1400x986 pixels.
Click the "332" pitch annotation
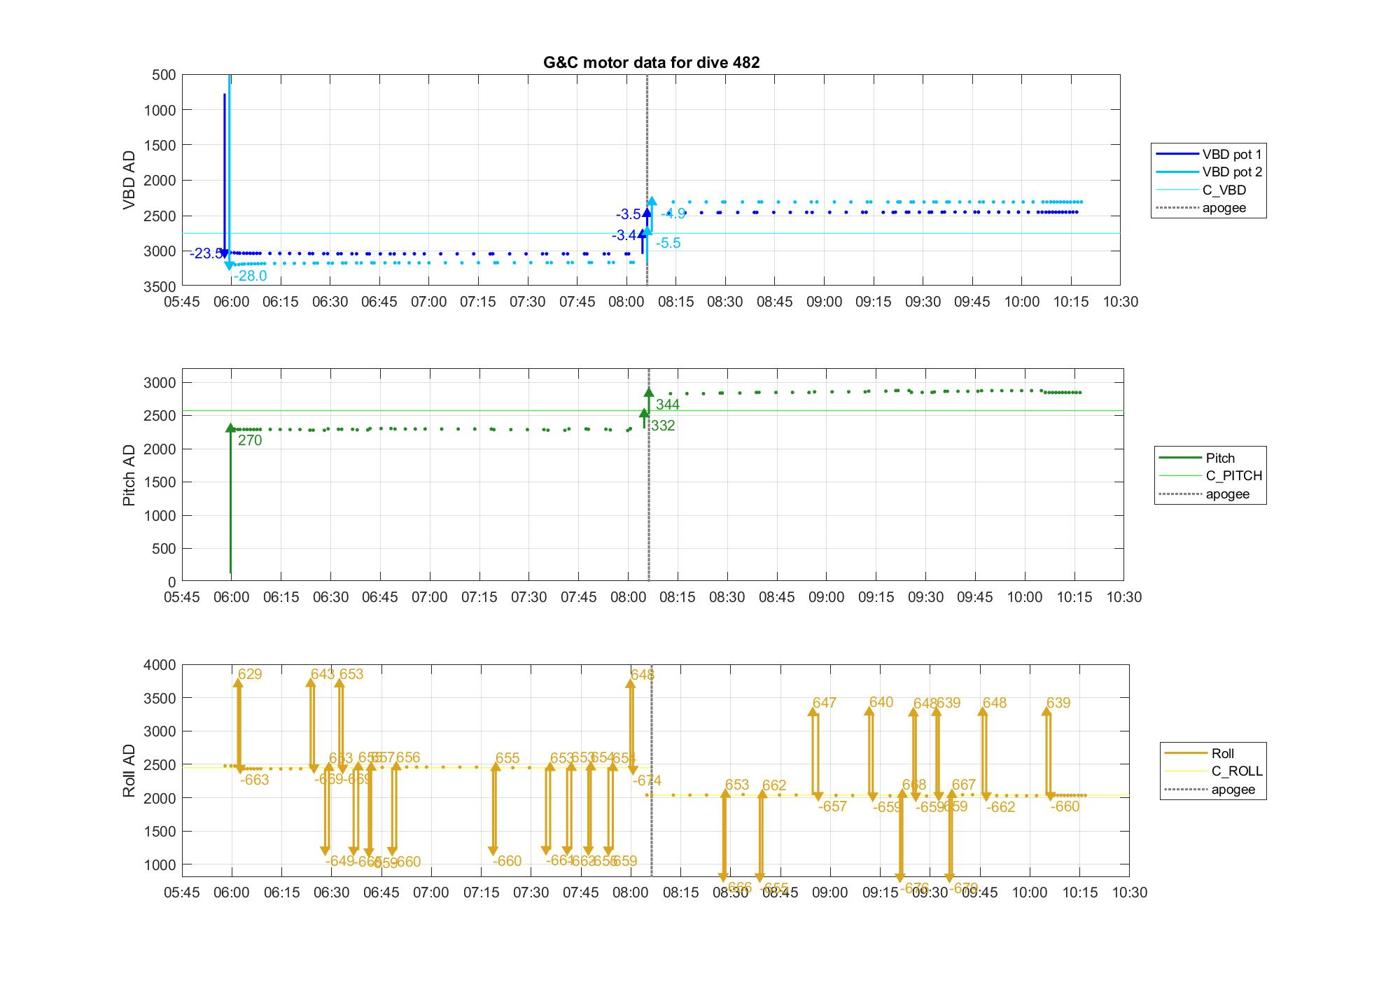point(663,426)
